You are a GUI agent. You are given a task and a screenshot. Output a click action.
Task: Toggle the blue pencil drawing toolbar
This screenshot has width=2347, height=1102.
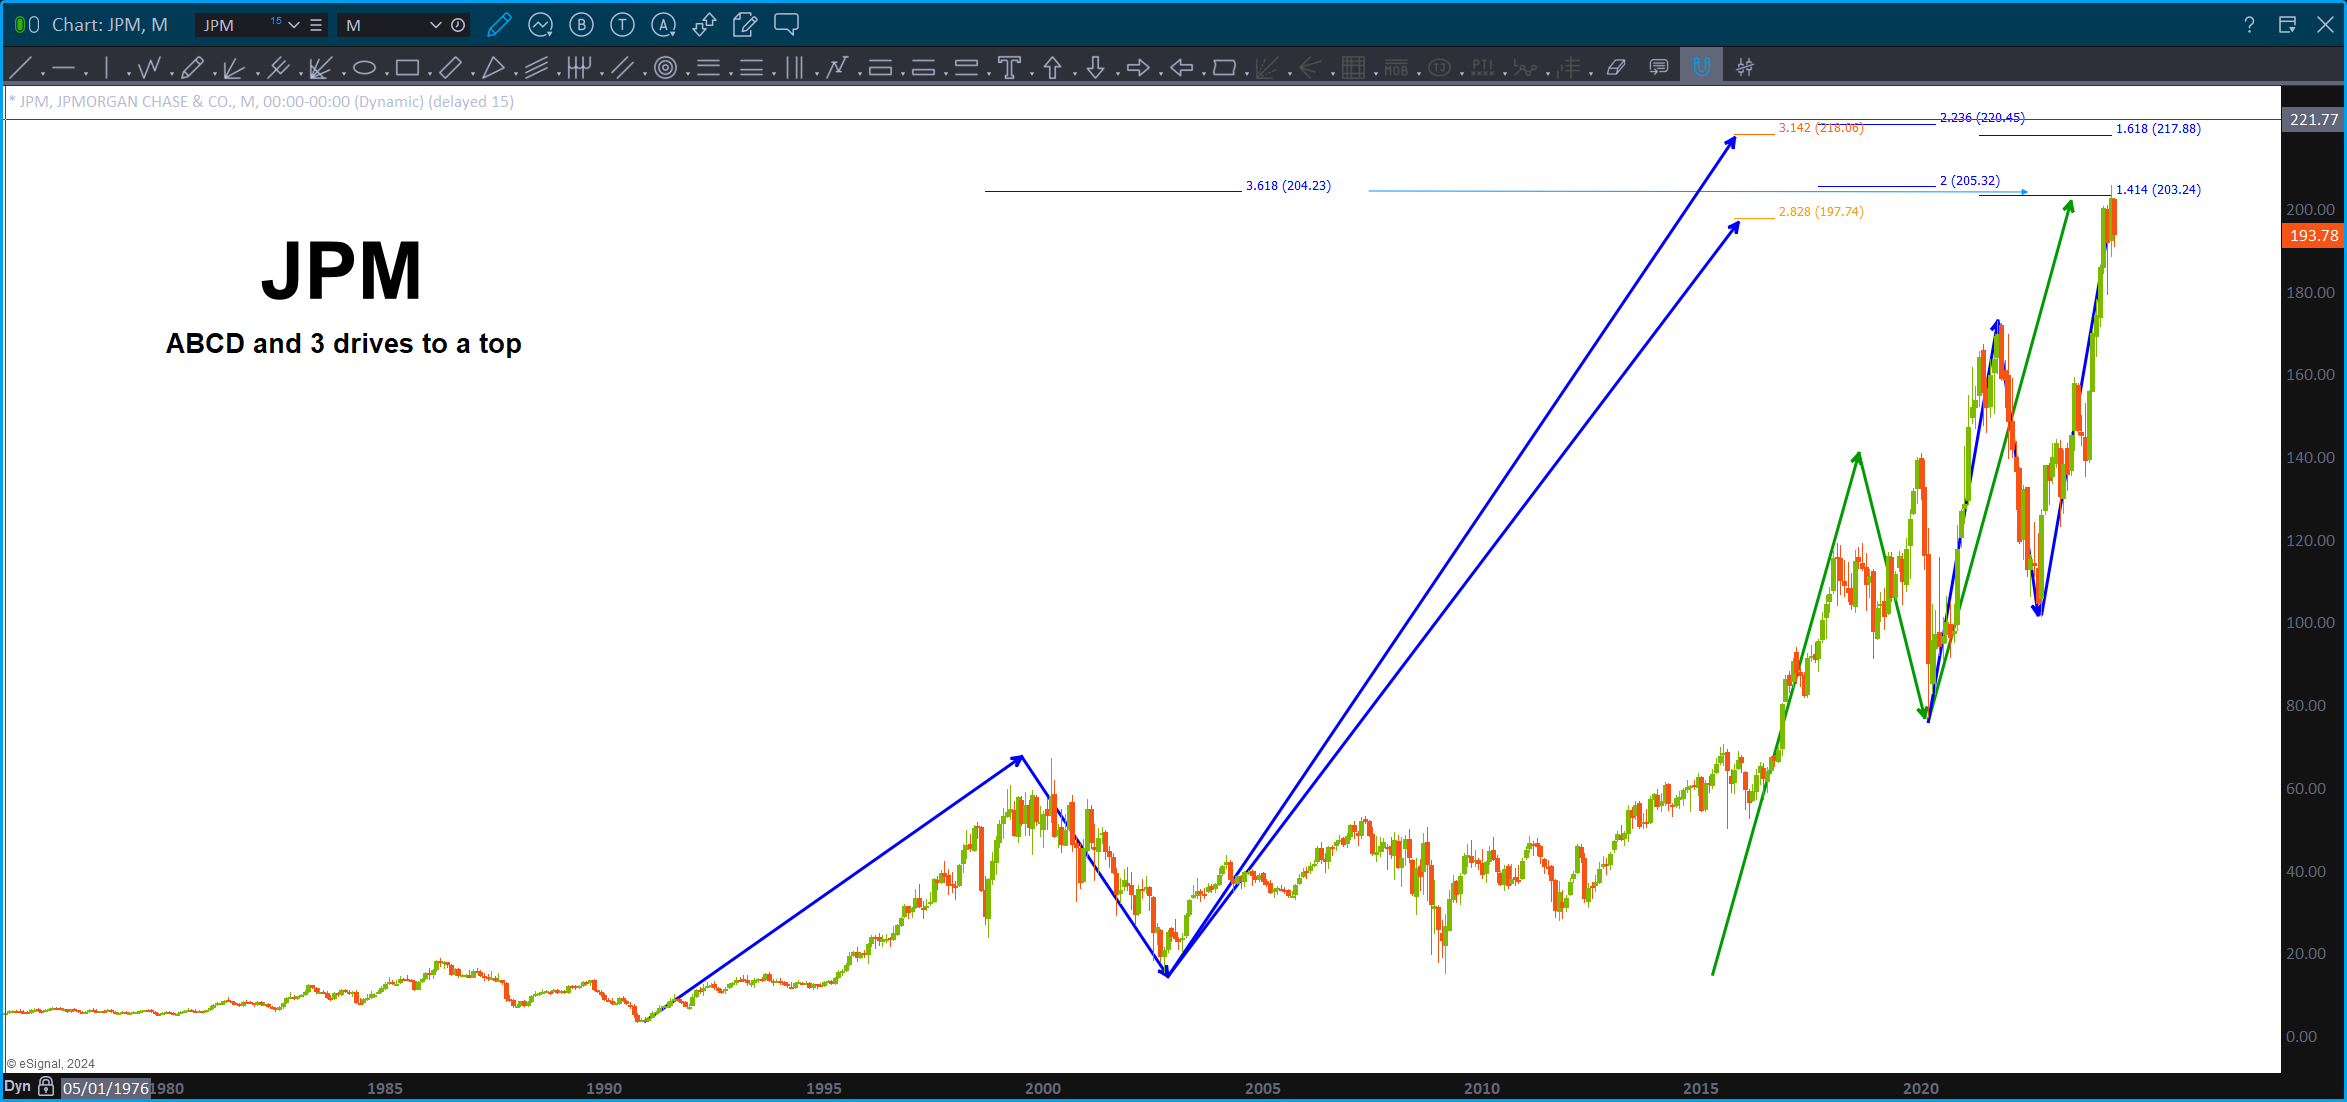[x=499, y=25]
